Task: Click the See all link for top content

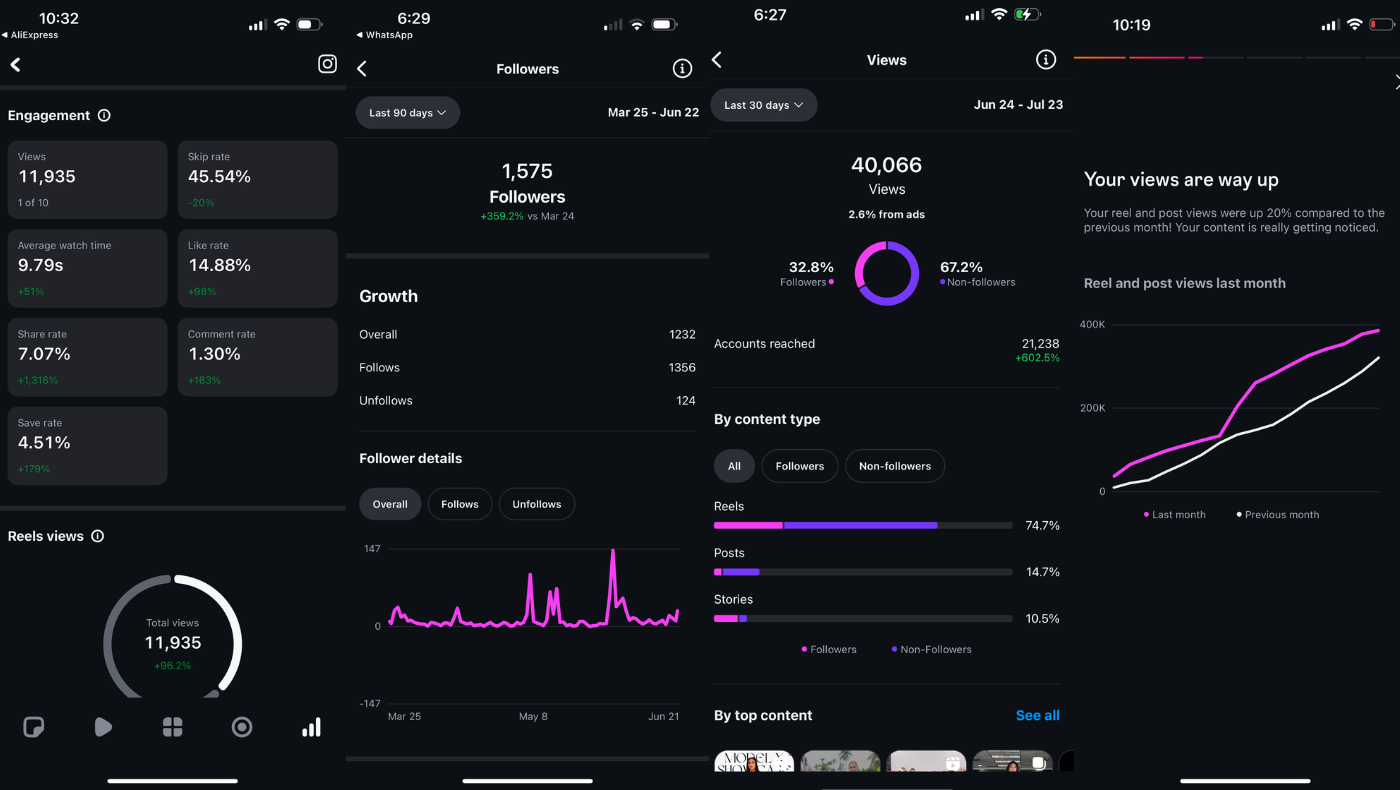Action: click(1037, 715)
